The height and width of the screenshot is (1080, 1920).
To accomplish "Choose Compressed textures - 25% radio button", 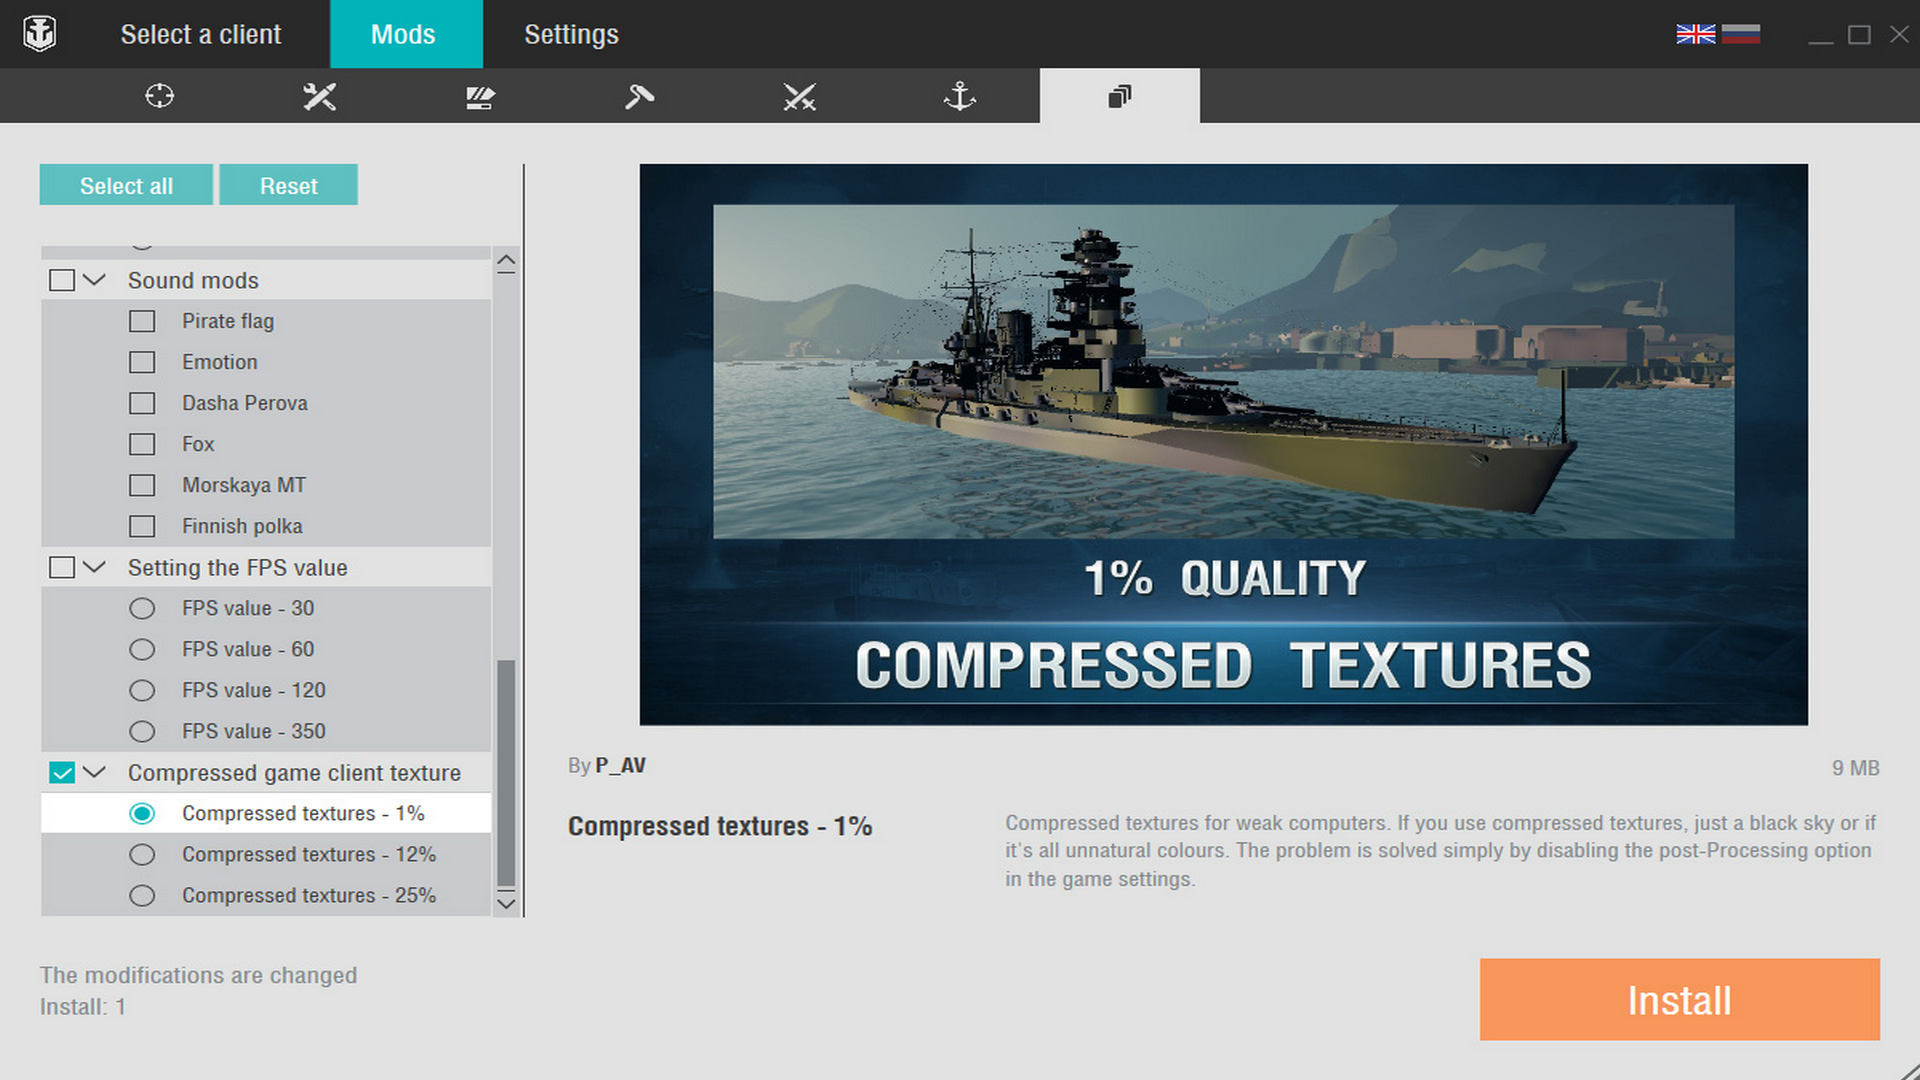I will click(x=142, y=895).
